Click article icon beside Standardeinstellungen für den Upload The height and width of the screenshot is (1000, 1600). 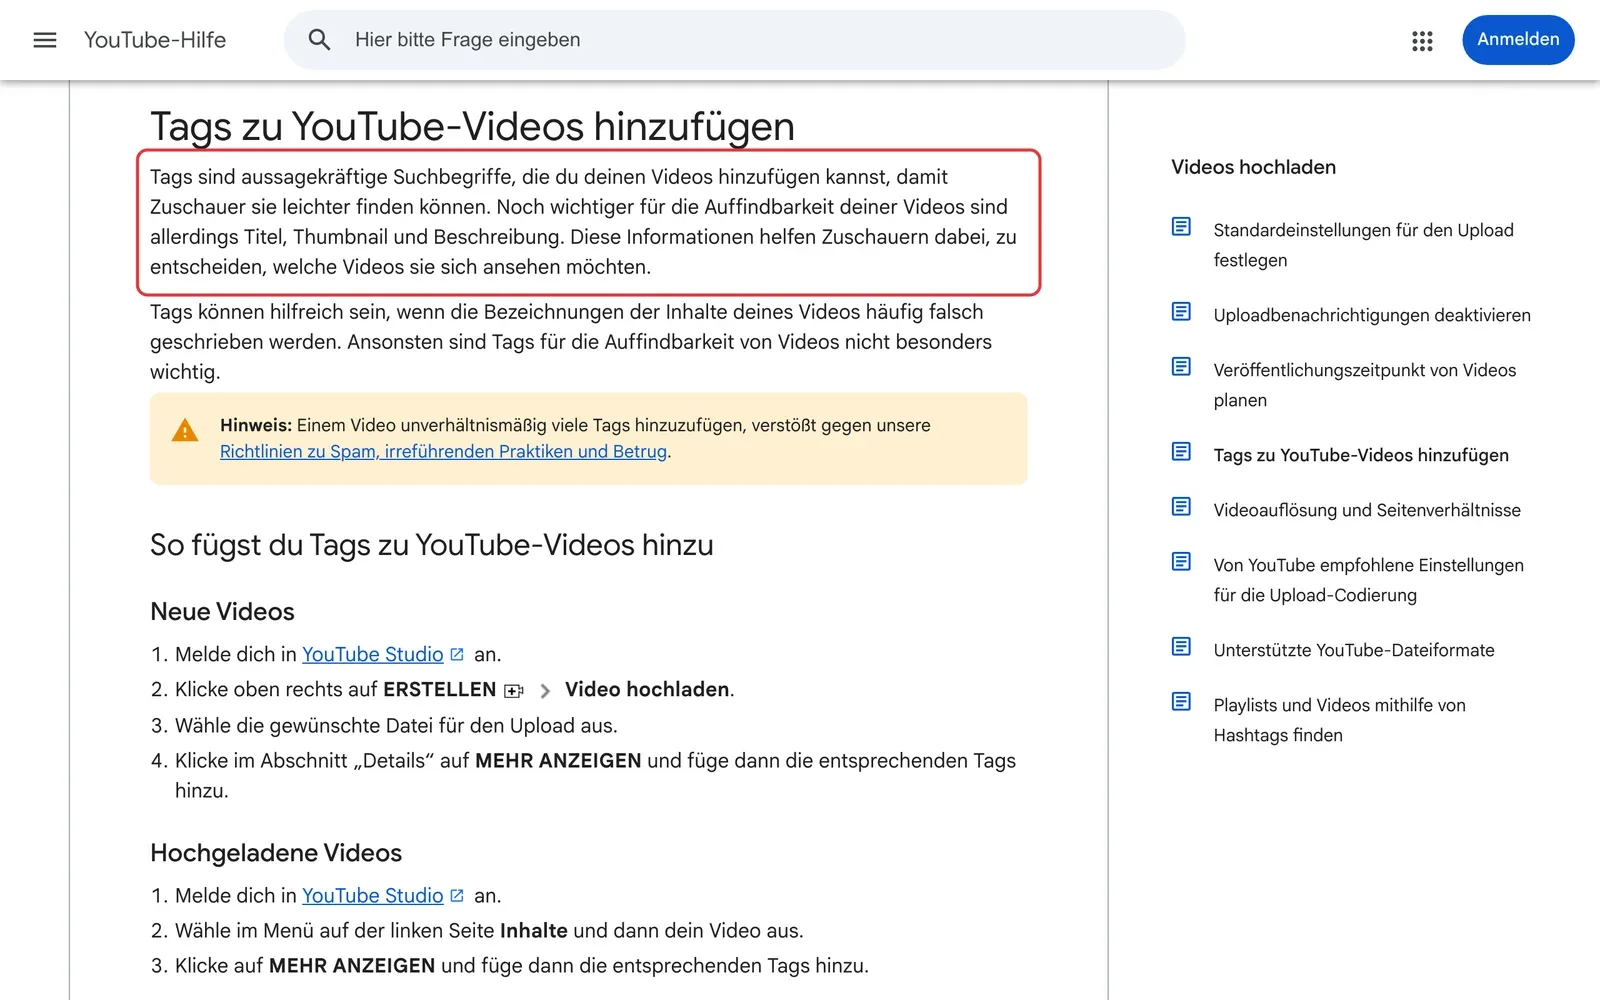(1181, 227)
